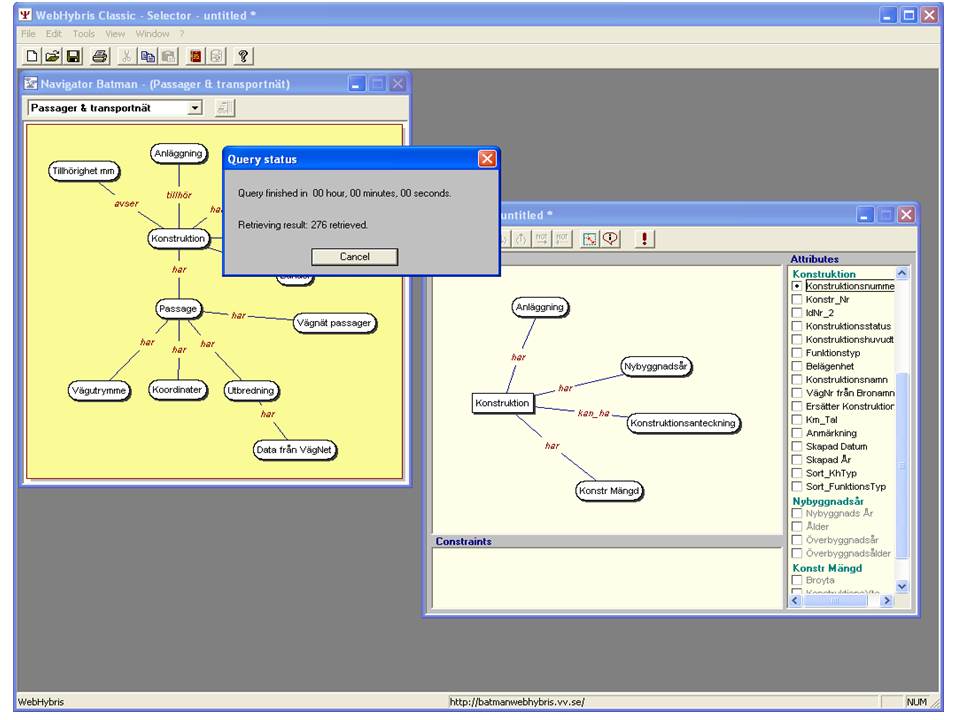Close the Query status dialog
The height and width of the screenshot is (720, 960).
[x=487, y=159]
